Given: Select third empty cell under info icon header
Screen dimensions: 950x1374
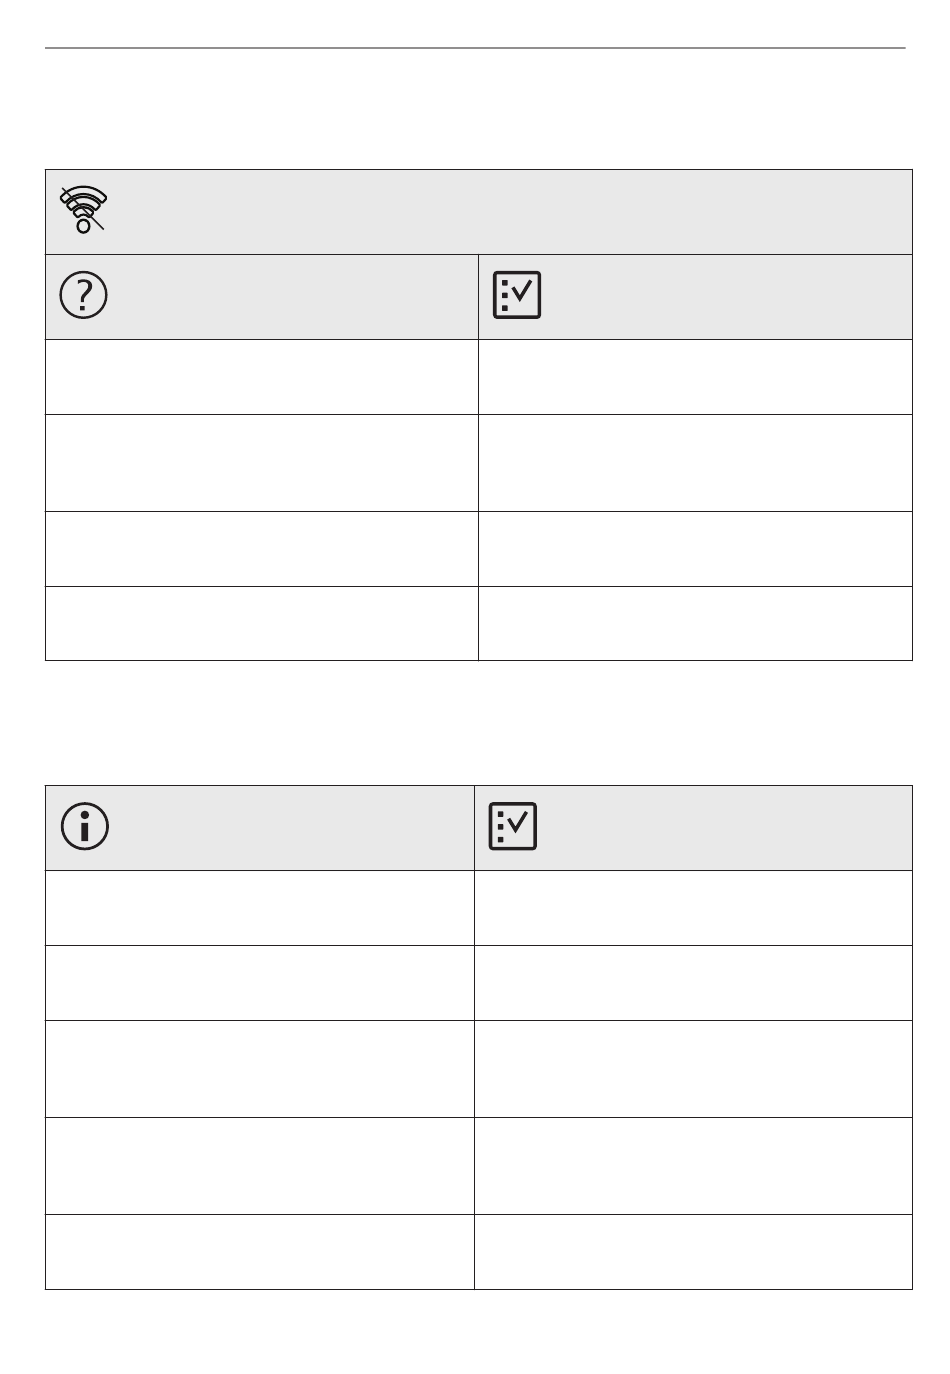Looking at the screenshot, I should coord(260,1069).
